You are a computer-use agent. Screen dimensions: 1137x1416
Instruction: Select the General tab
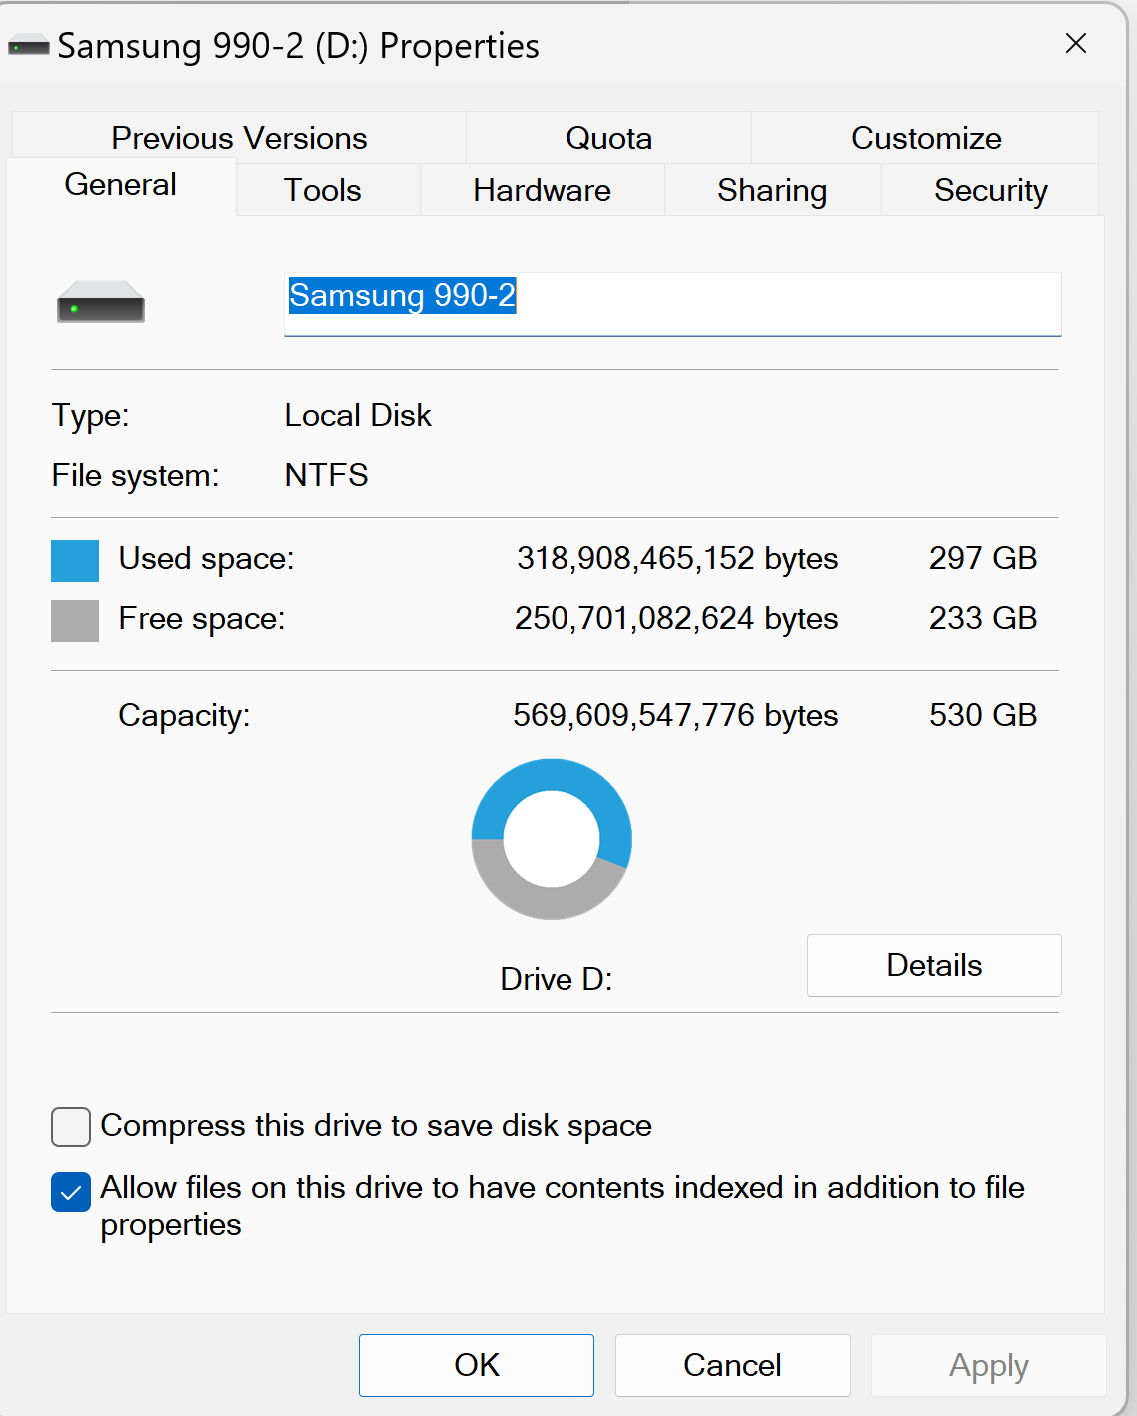coord(121,185)
